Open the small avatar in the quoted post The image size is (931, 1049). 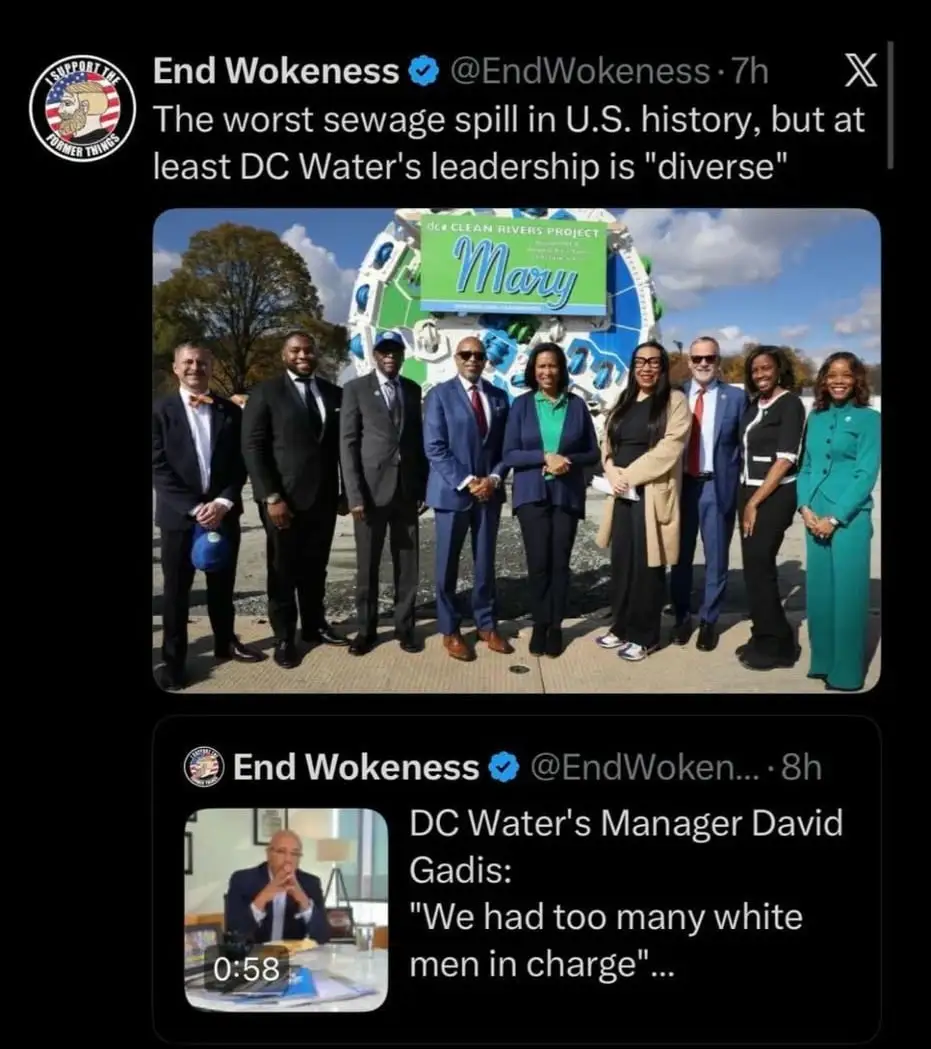pyautogui.click(x=203, y=767)
